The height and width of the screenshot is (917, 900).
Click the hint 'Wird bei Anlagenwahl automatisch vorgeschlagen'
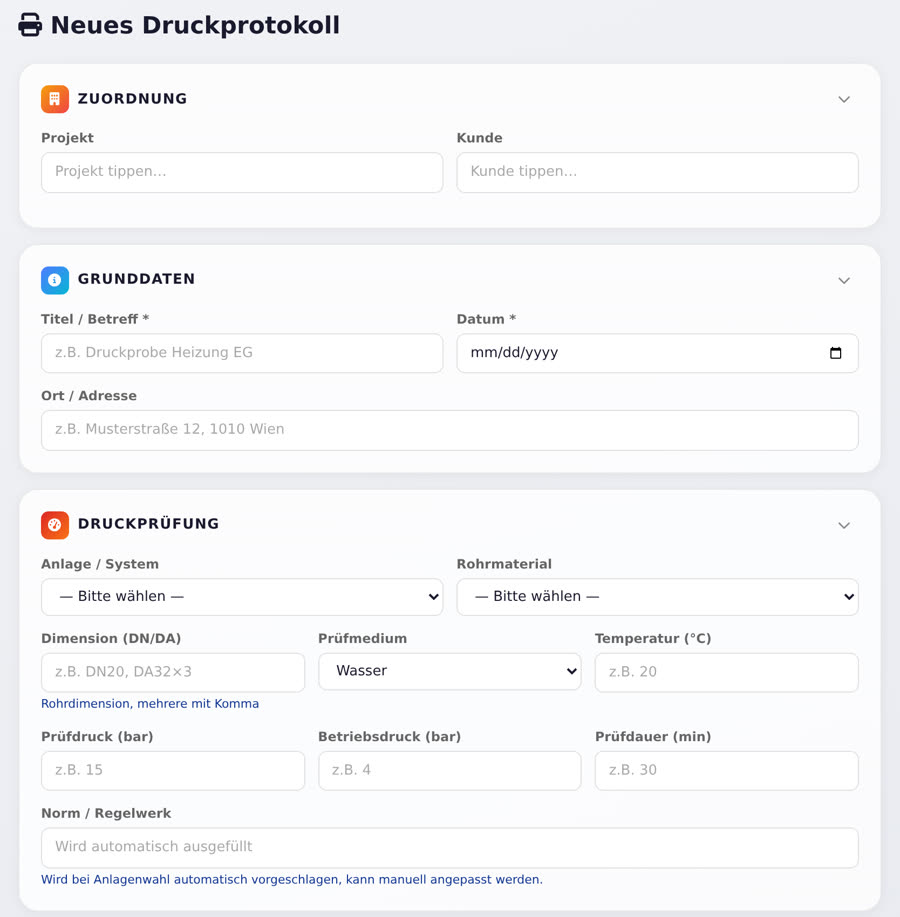coord(191,880)
